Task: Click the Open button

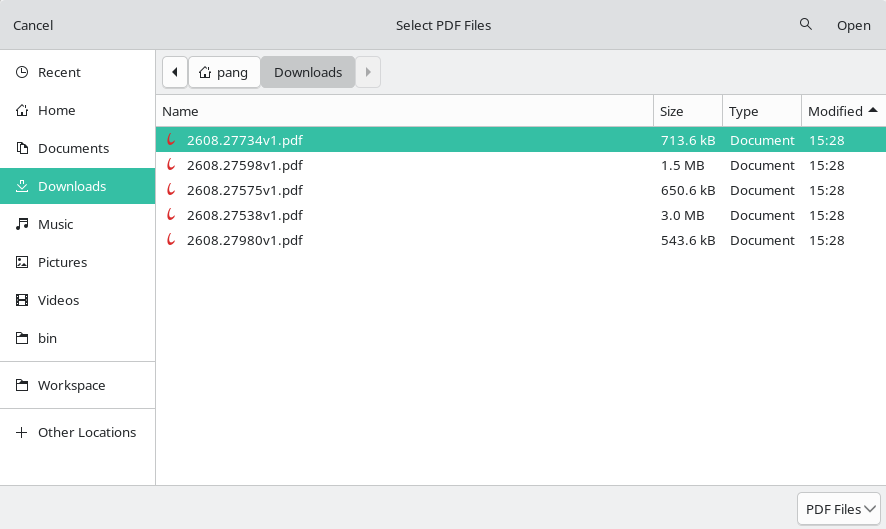Action: [853, 25]
